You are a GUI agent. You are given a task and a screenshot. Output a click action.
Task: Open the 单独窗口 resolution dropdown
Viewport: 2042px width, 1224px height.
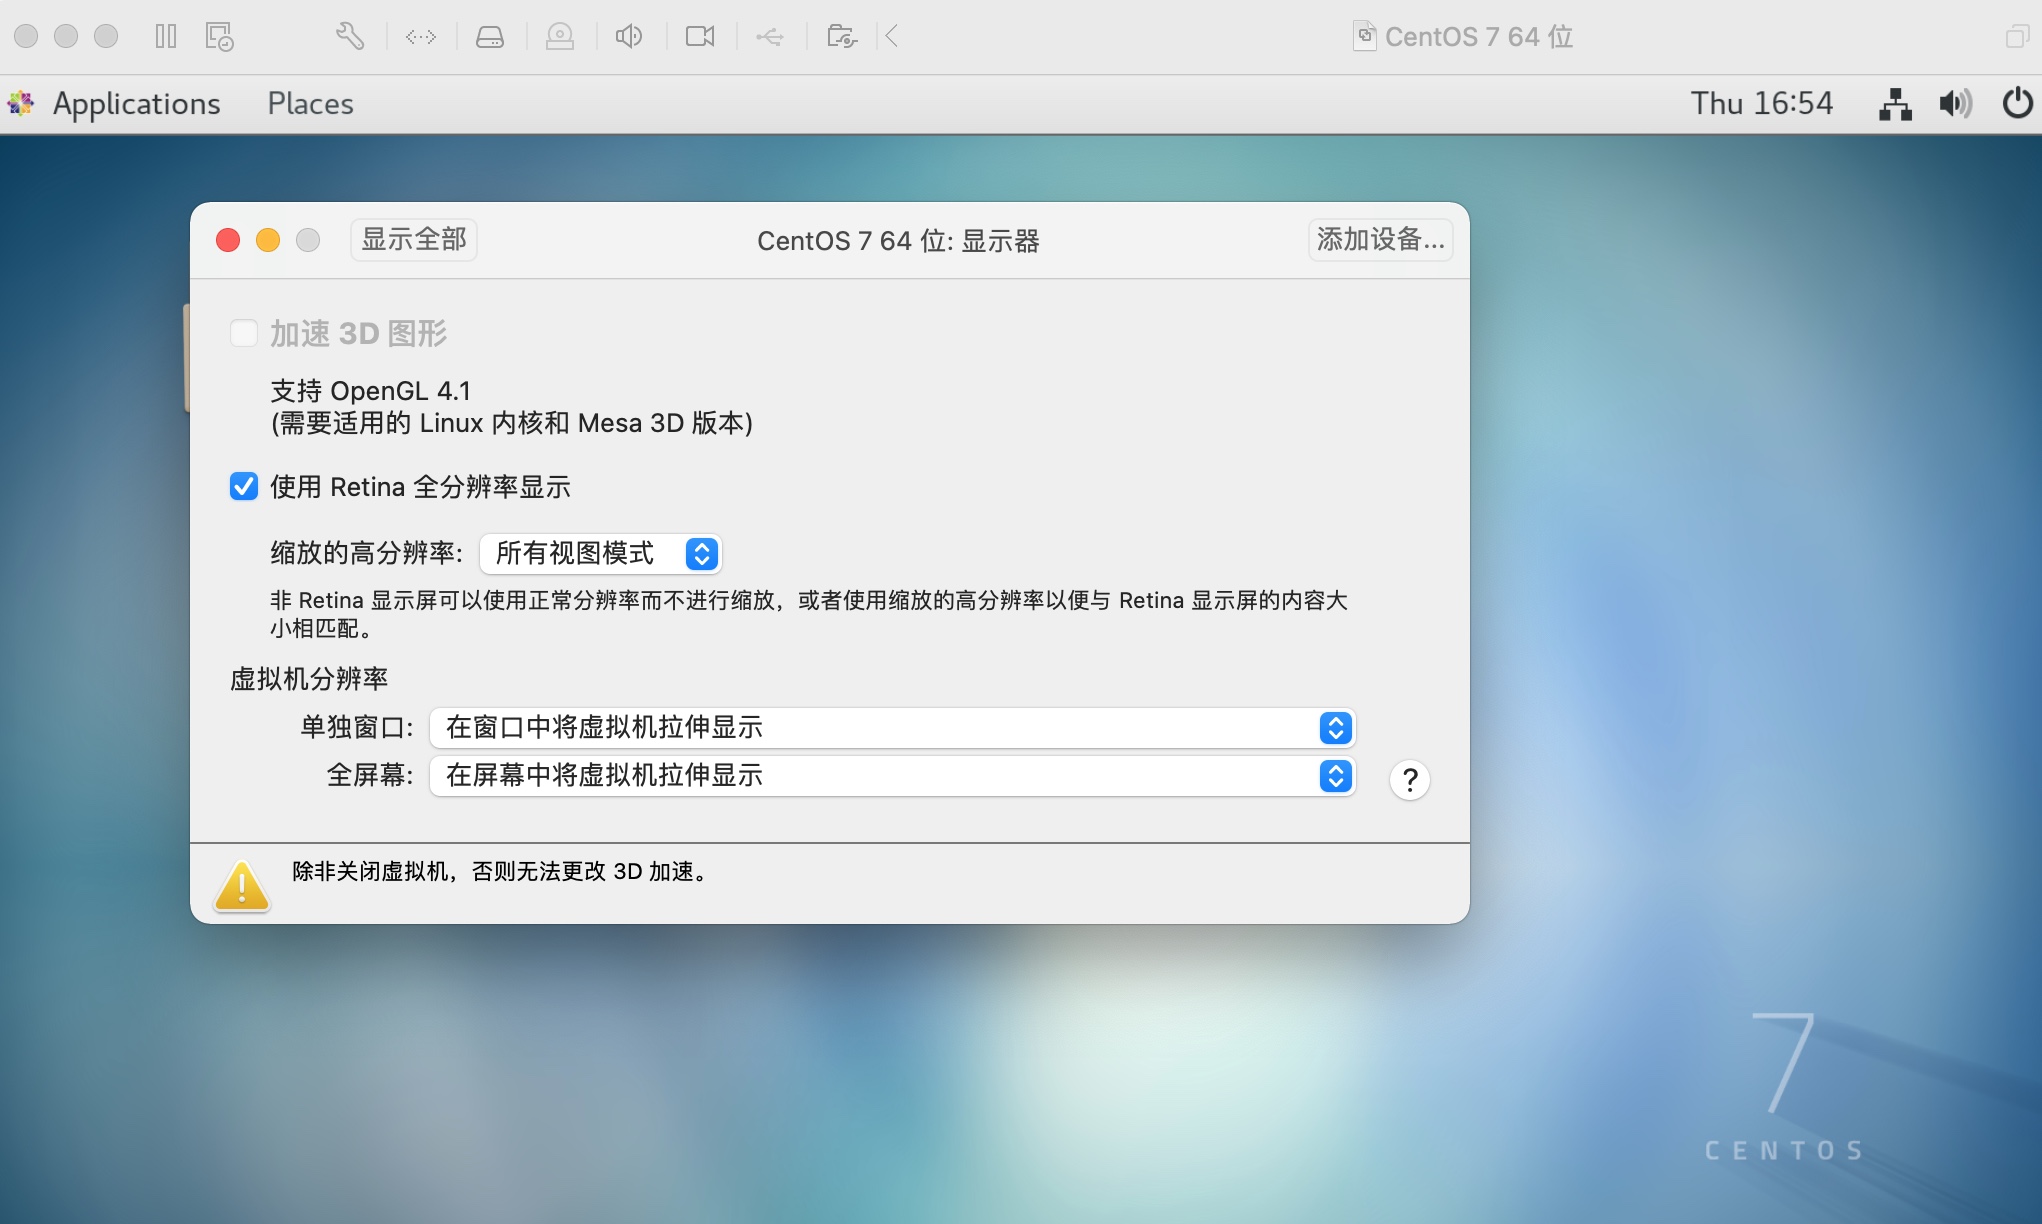click(x=893, y=728)
